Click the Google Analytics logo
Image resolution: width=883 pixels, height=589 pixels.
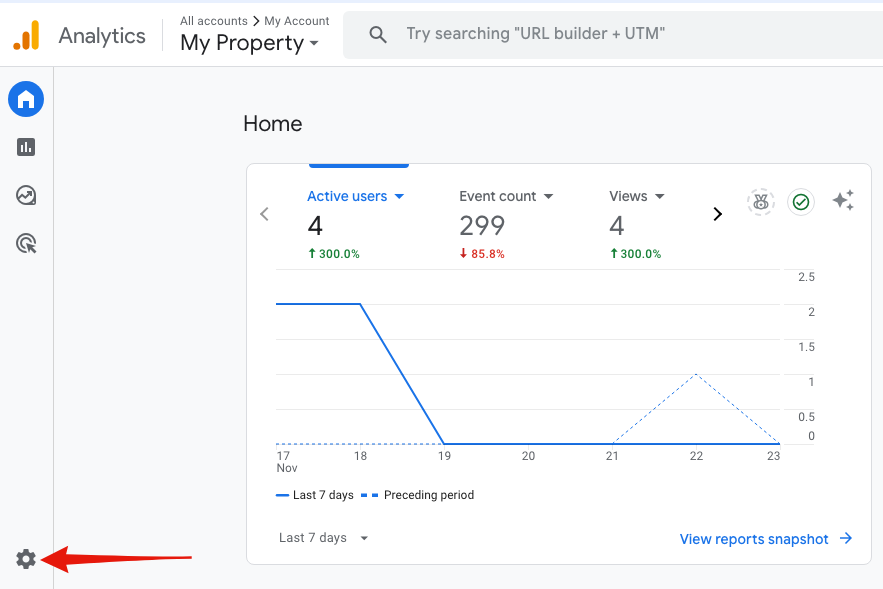26,35
